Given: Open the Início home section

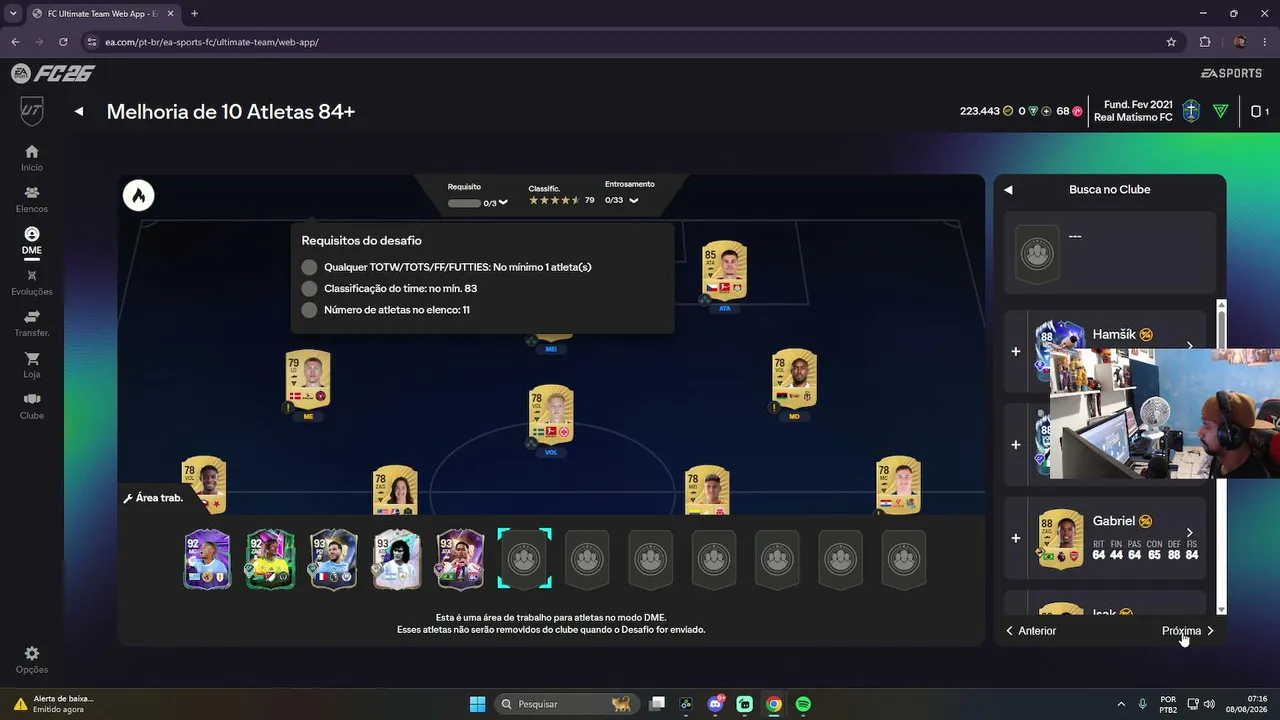Looking at the screenshot, I should 32,158.
